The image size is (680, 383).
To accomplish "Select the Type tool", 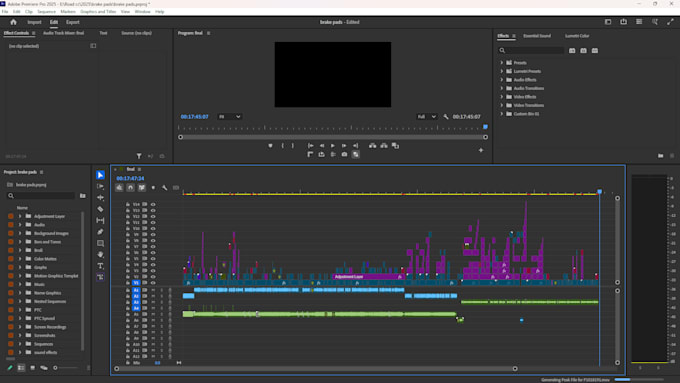I will tap(100, 265).
